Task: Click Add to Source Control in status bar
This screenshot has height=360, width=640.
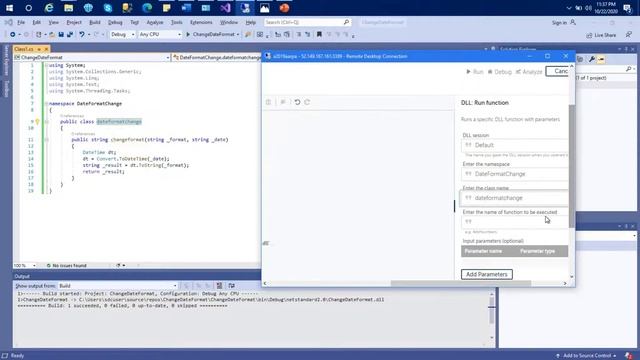Action: (586, 356)
